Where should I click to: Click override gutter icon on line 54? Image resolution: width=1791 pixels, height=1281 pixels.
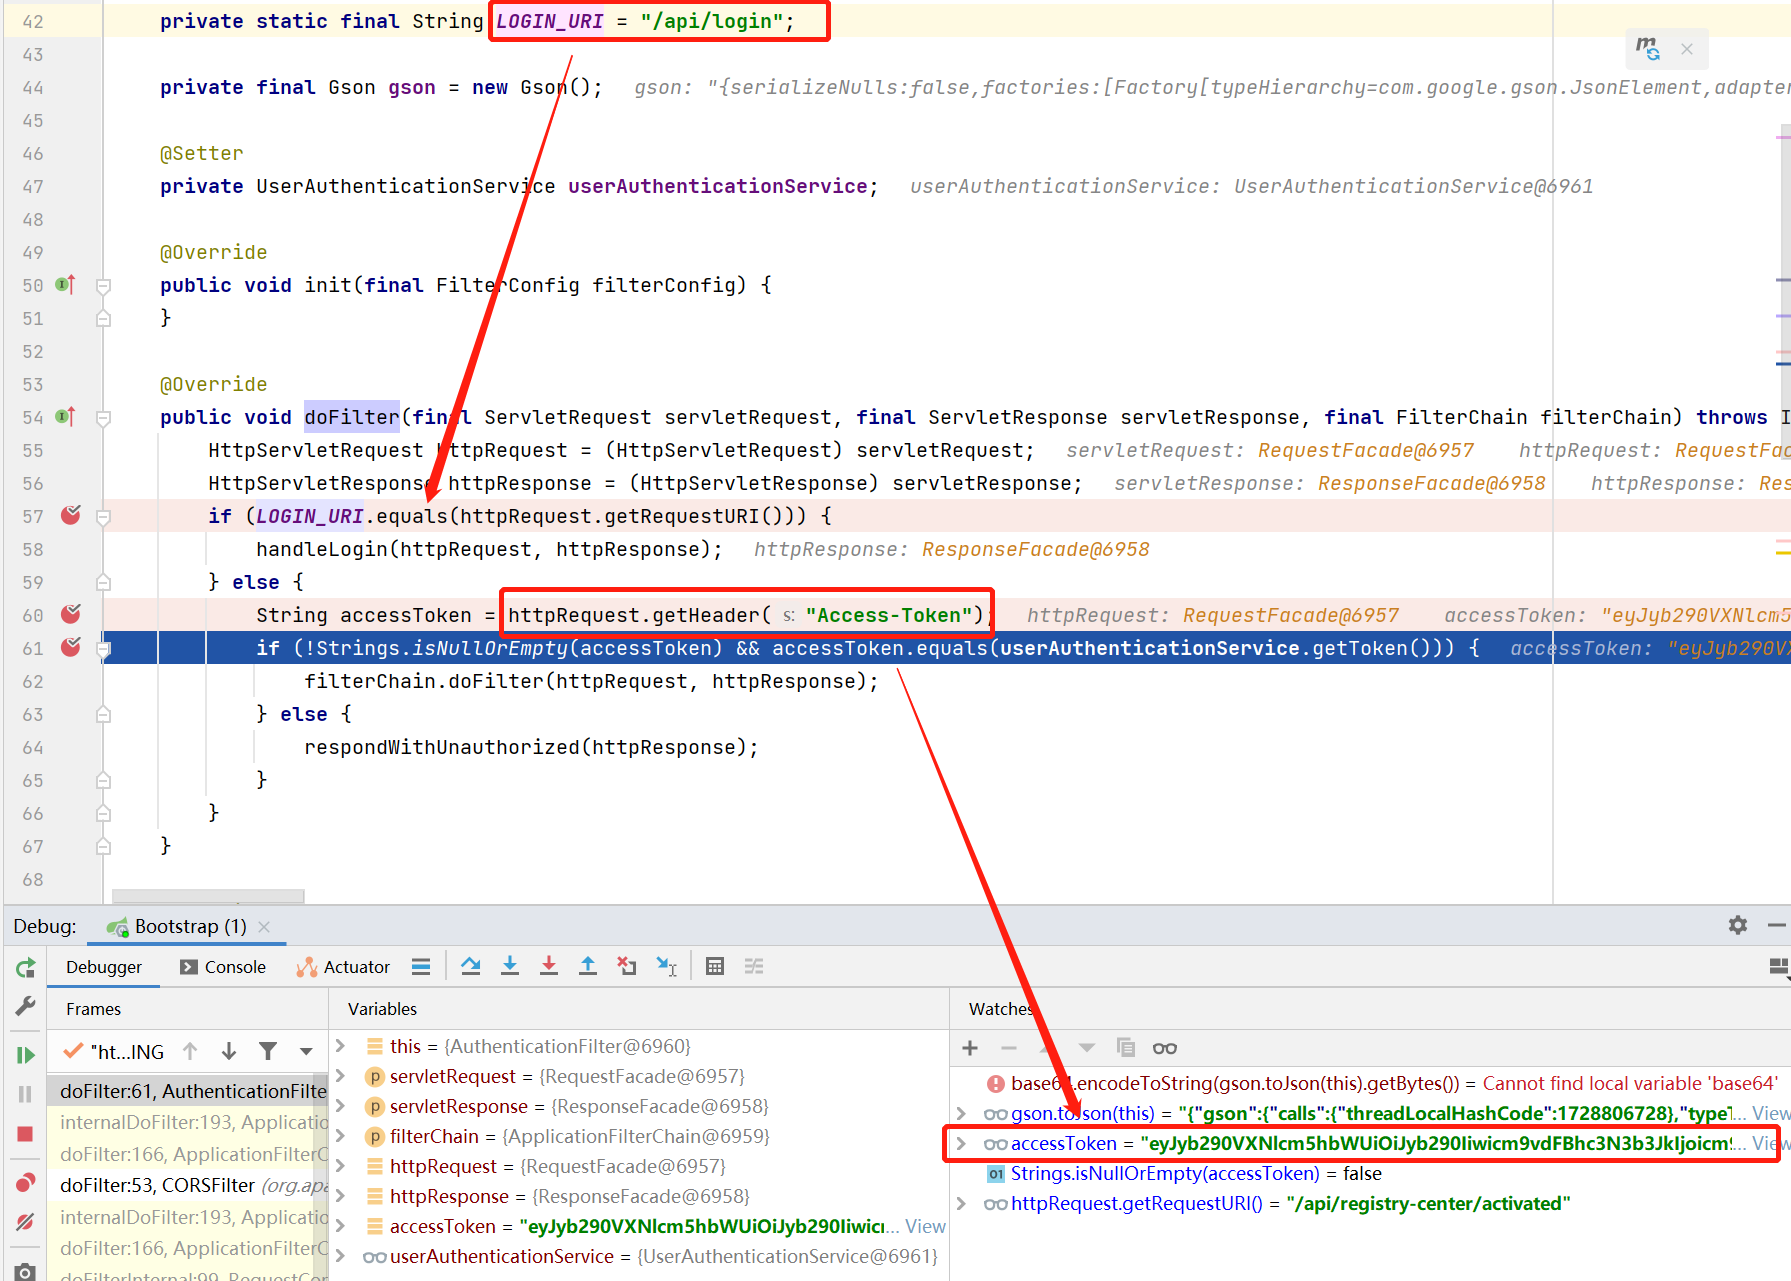66,417
